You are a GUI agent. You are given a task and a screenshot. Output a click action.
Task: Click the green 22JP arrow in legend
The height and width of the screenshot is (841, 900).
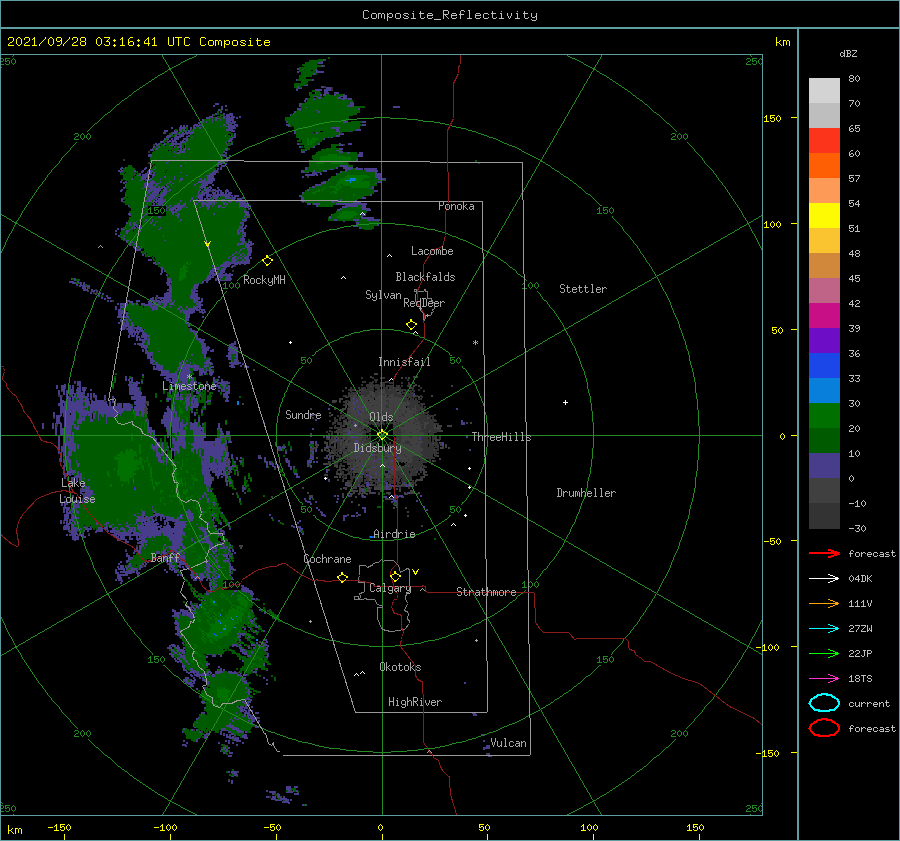point(825,653)
